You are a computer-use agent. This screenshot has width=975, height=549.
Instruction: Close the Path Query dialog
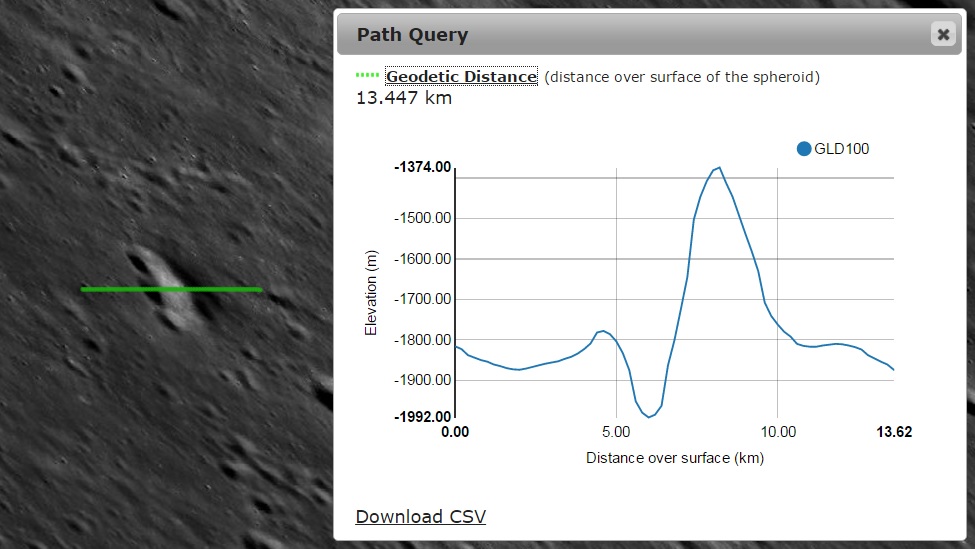tap(942, 35)
